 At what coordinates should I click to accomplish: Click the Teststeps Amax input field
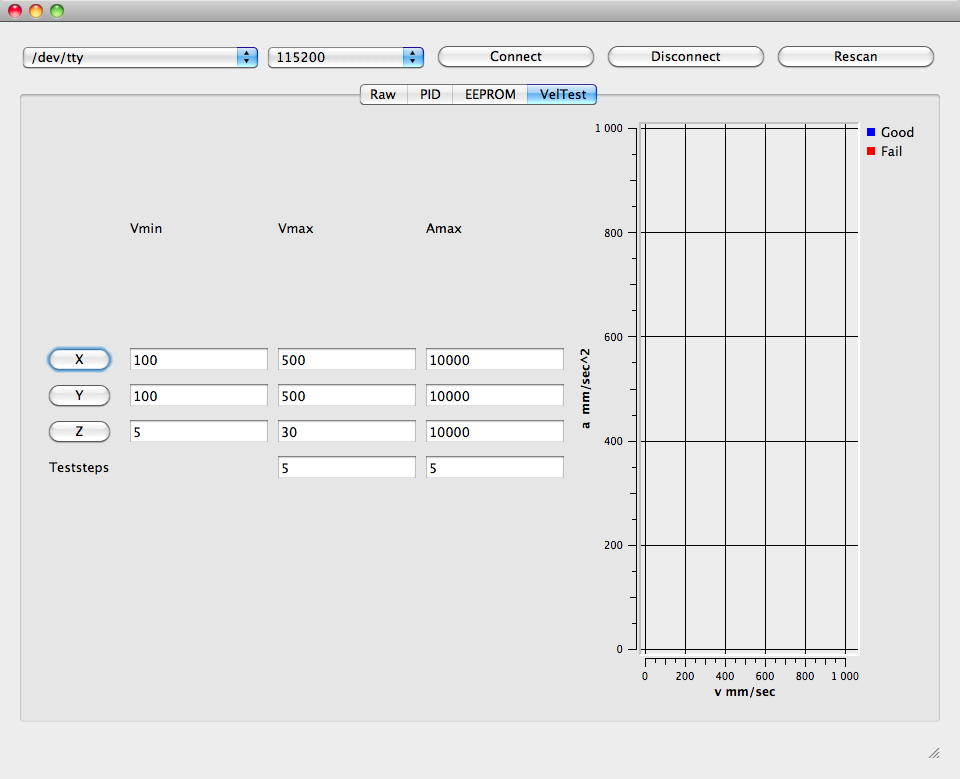coord(494,468)
